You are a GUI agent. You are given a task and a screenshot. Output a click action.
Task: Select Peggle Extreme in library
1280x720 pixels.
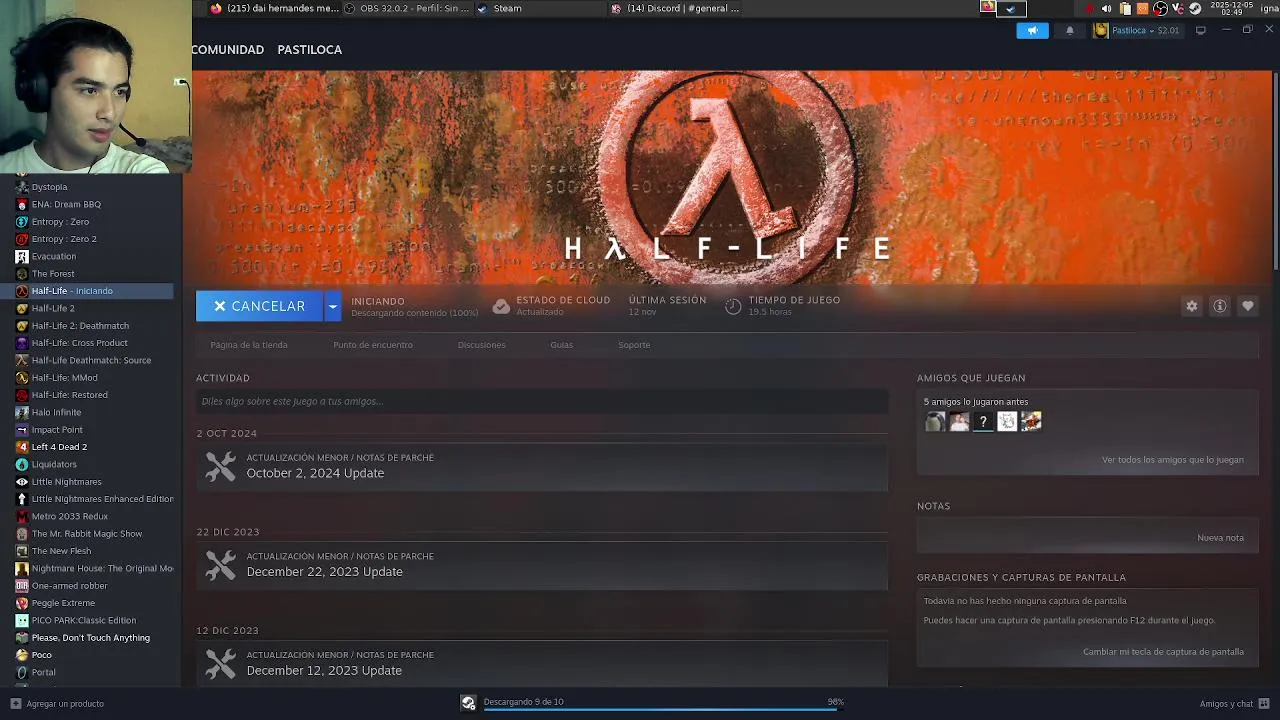pyautogui.click(x=94, y=603)
